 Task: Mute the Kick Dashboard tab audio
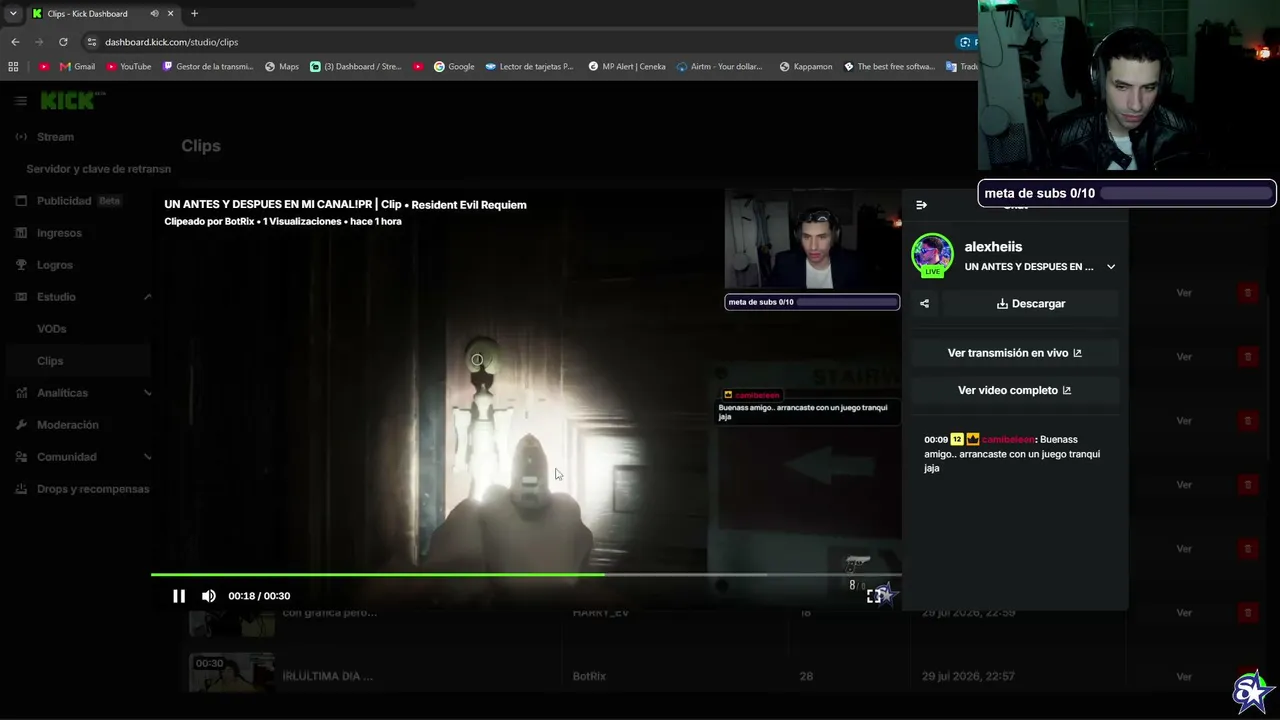click(x=154, y=14)
